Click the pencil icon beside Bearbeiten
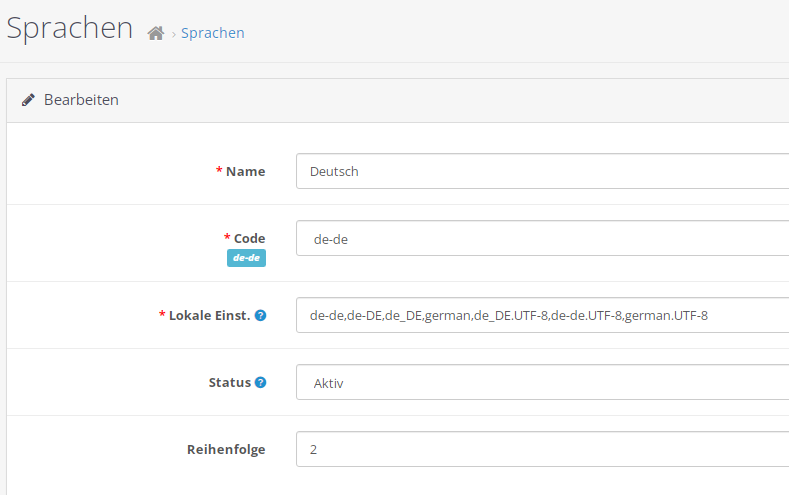 29,100
